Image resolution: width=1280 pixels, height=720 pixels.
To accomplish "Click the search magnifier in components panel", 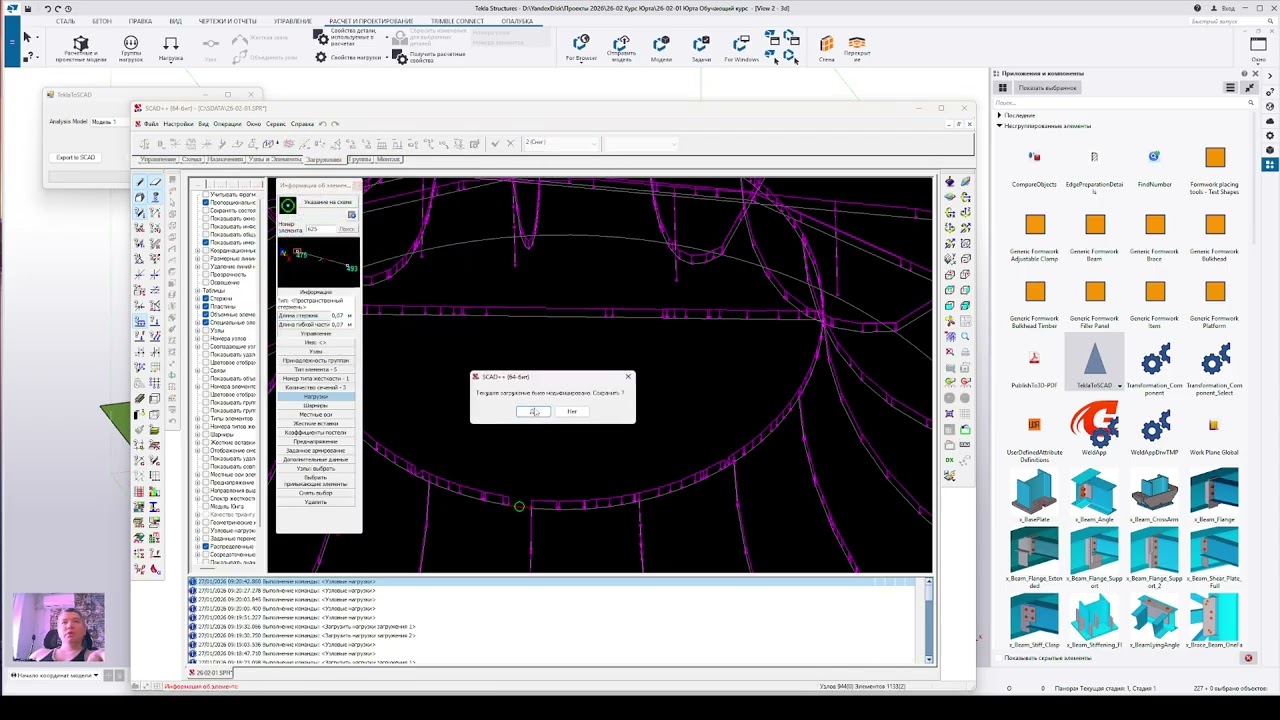I will click(x=1250, y=102).
